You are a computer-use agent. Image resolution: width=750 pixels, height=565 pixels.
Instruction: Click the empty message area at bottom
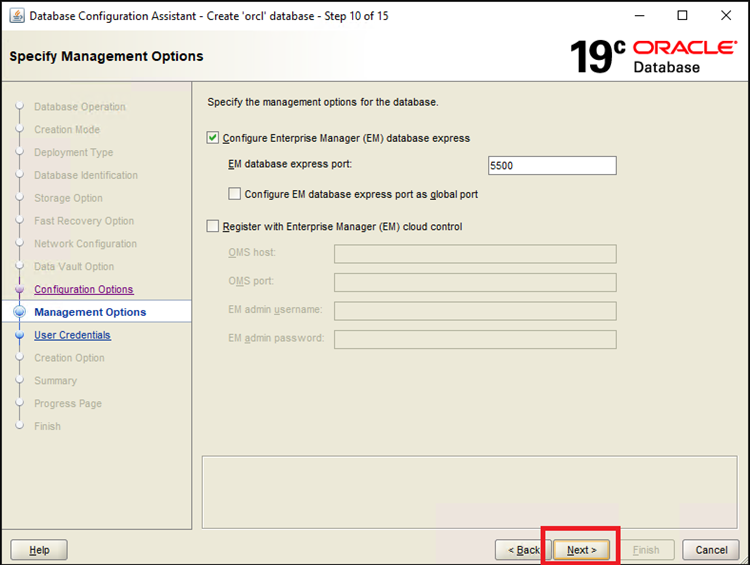469,492
